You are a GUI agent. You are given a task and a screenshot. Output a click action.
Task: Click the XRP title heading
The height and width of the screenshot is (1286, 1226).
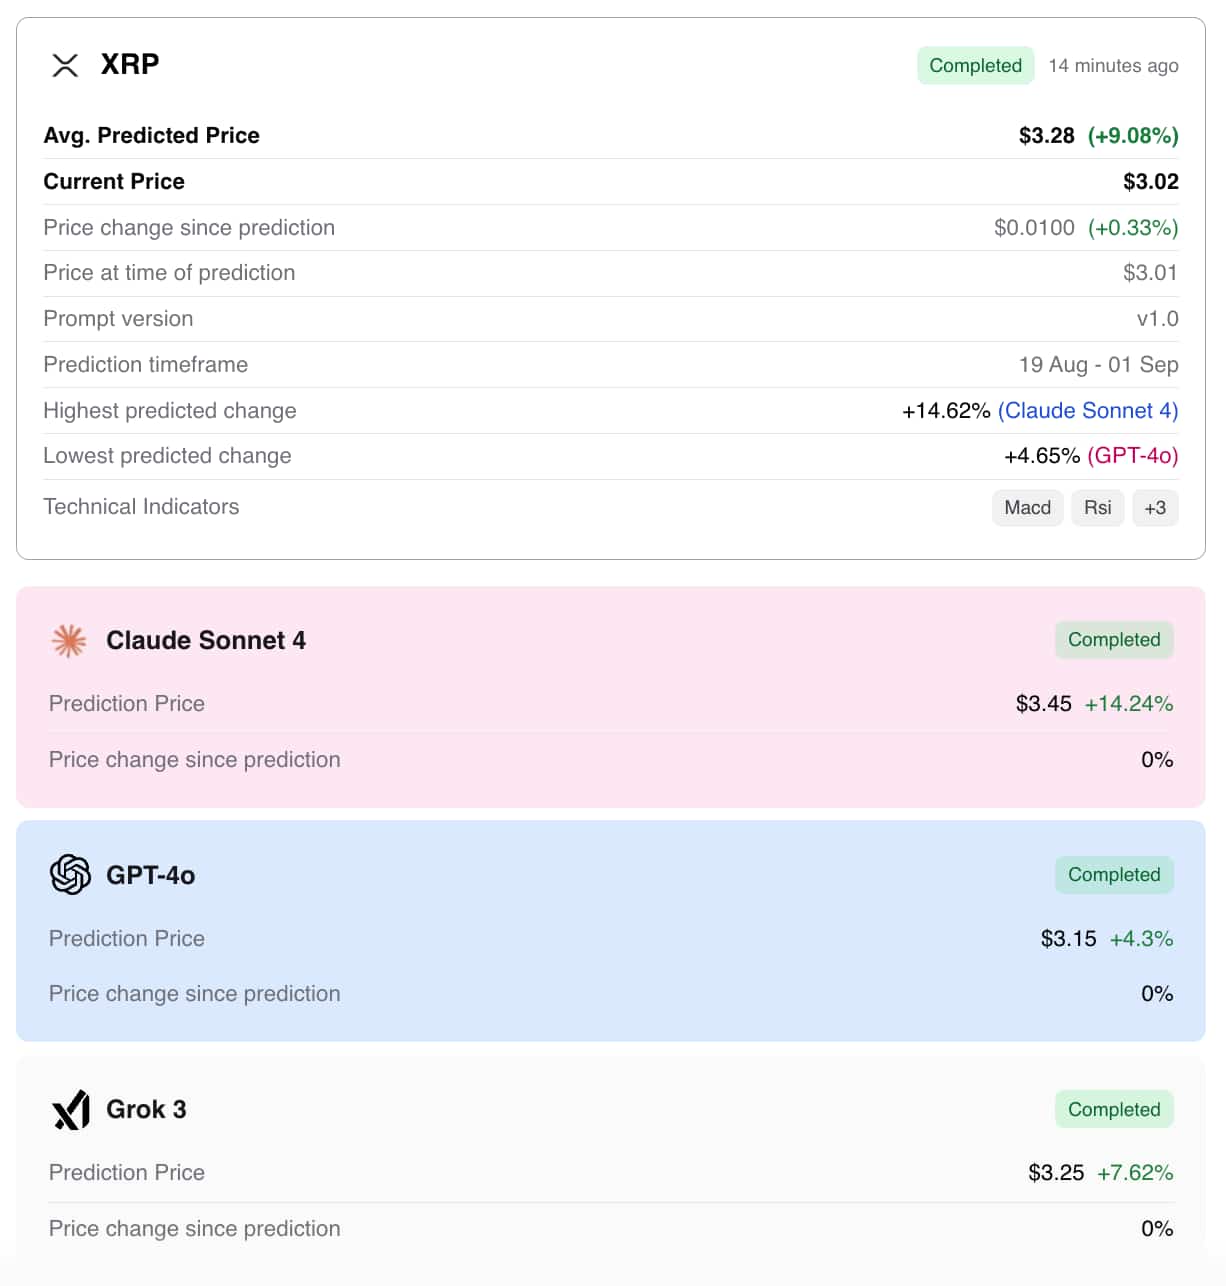(130, 65)
